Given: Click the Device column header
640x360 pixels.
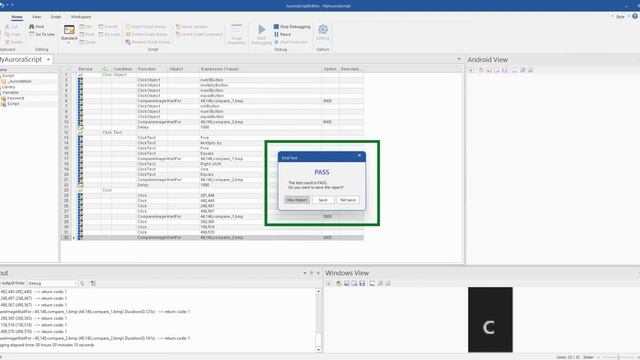Looking at the screenshot, I should (85, 69).
